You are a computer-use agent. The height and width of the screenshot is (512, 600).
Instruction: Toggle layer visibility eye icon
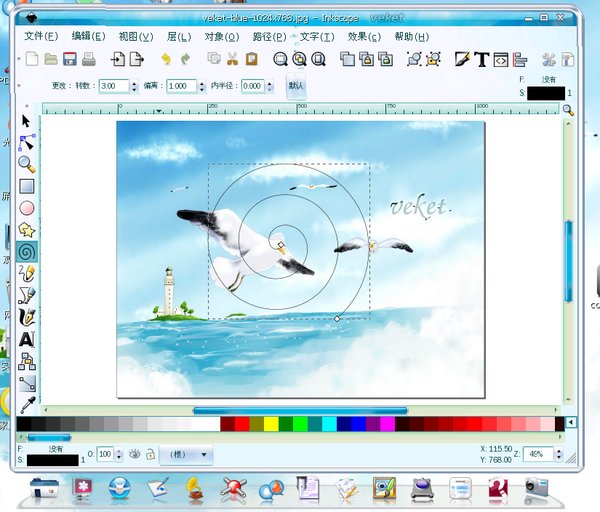(133, 454)
